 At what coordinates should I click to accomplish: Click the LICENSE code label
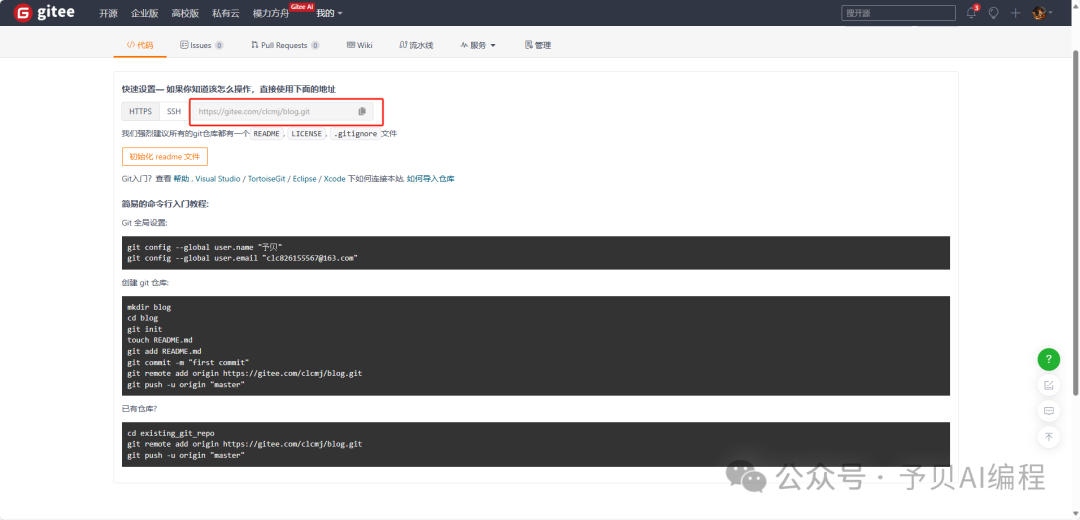coord(306,134)
